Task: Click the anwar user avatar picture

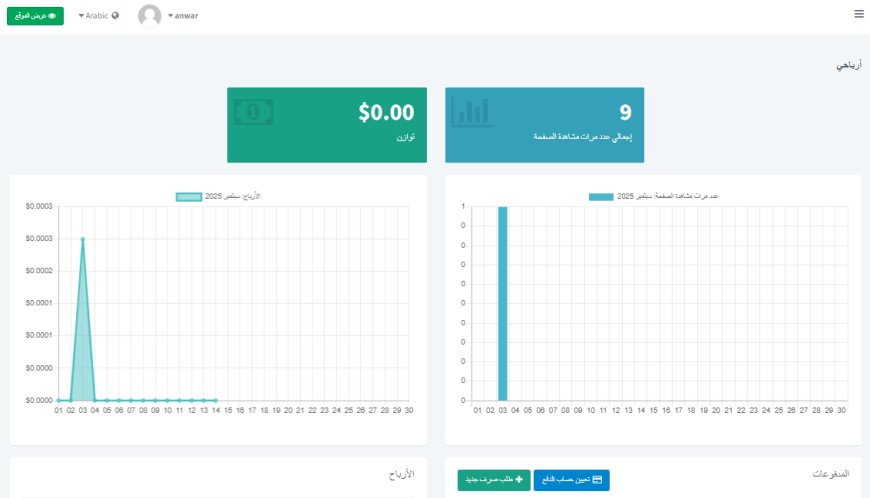Action: 150,16
